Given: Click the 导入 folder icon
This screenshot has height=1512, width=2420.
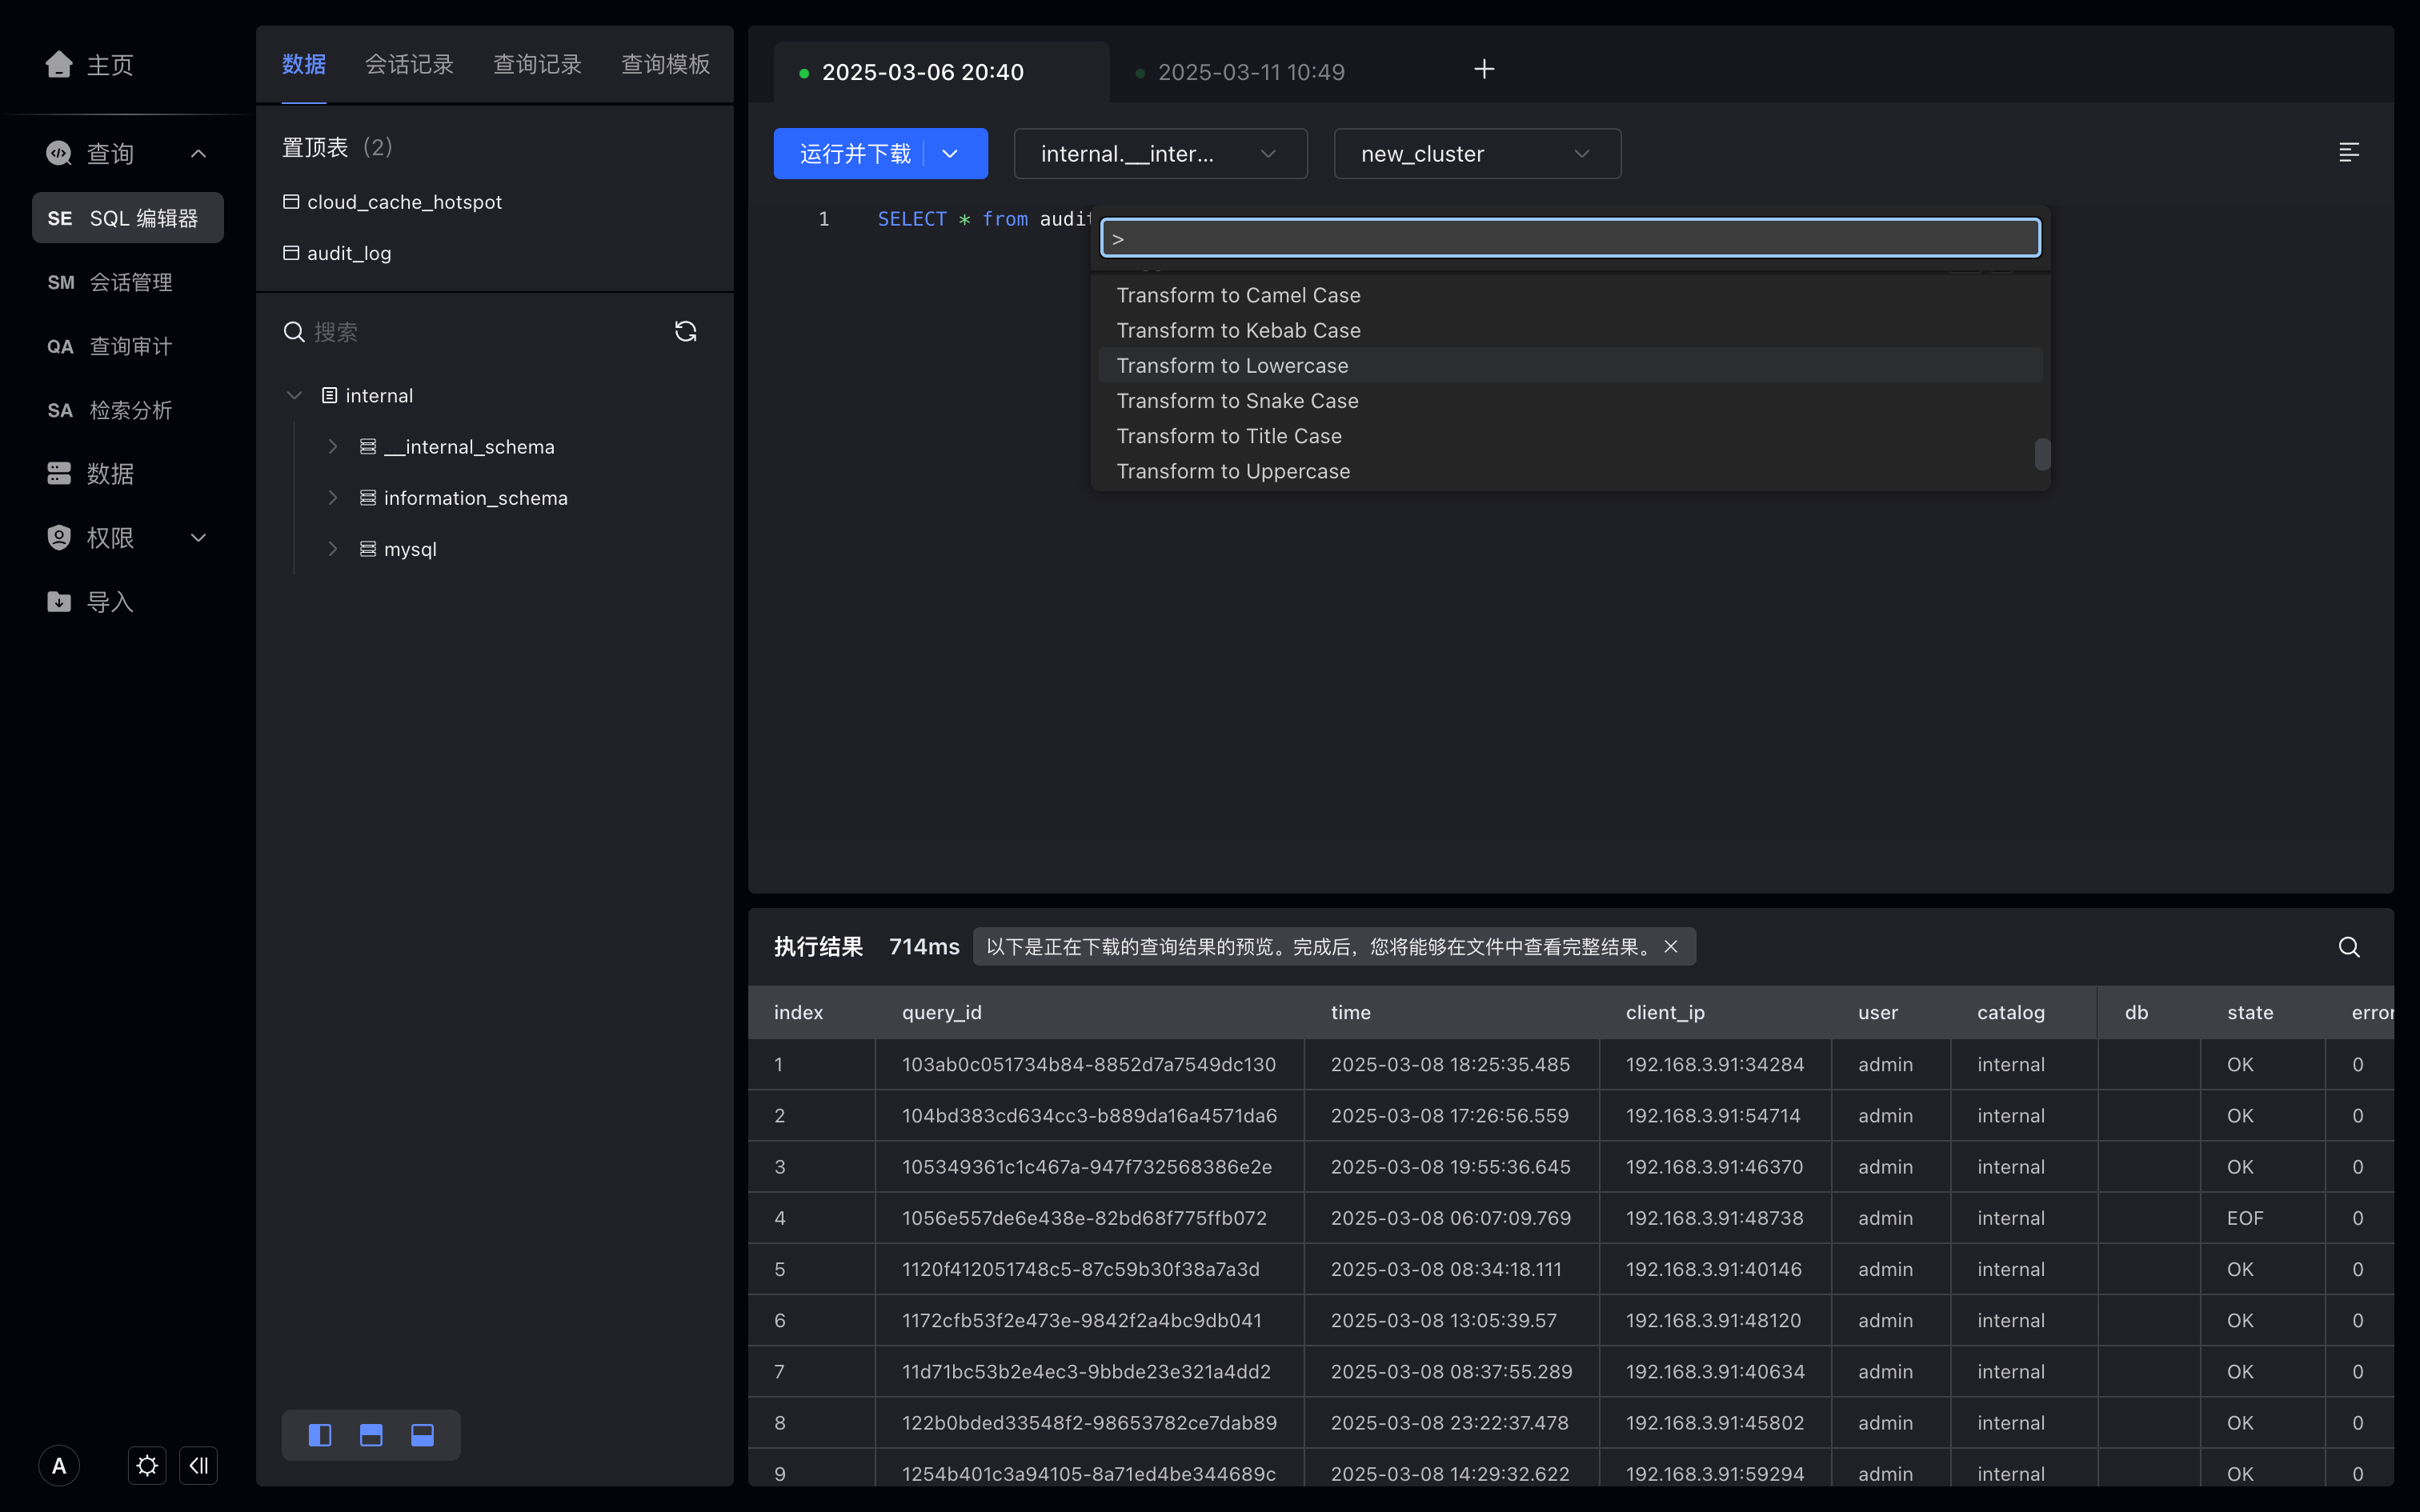Looking at the screenshot, I should [59, 602].
